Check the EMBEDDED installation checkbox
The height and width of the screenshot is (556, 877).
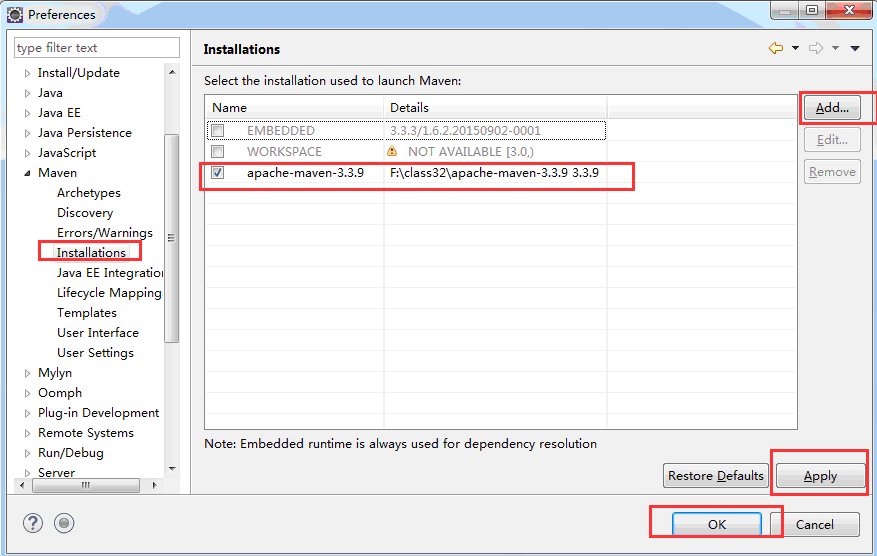click(x=218, y=130)
